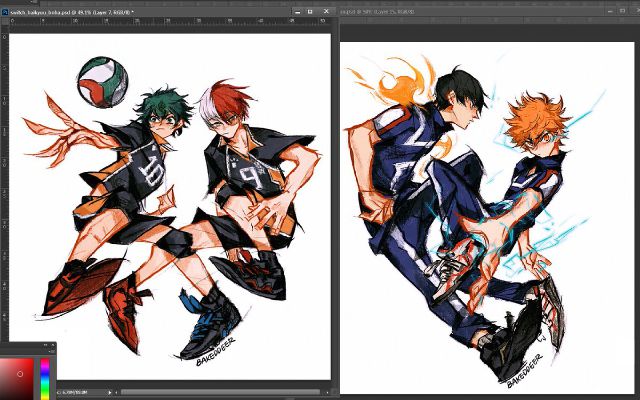Click the Photoshop icon on the left document's title bar
The width and height of the screenshot is (640, 400).
(x=5, y=12)
